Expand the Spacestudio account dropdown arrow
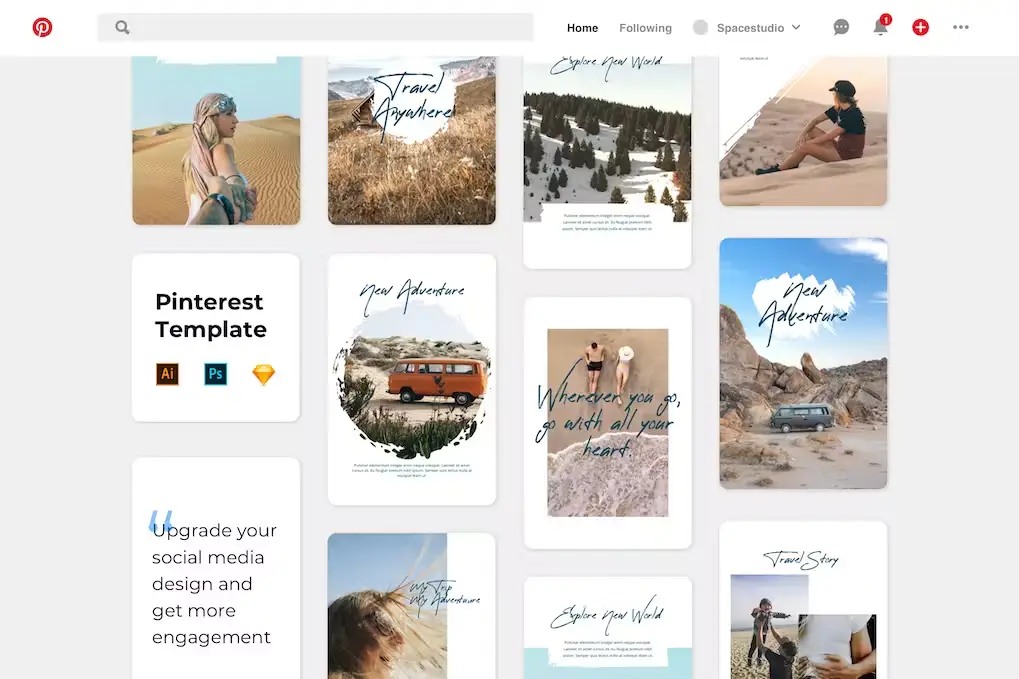Image resolution: width=1019 pixels, height=679 pixels. [796, 28]
